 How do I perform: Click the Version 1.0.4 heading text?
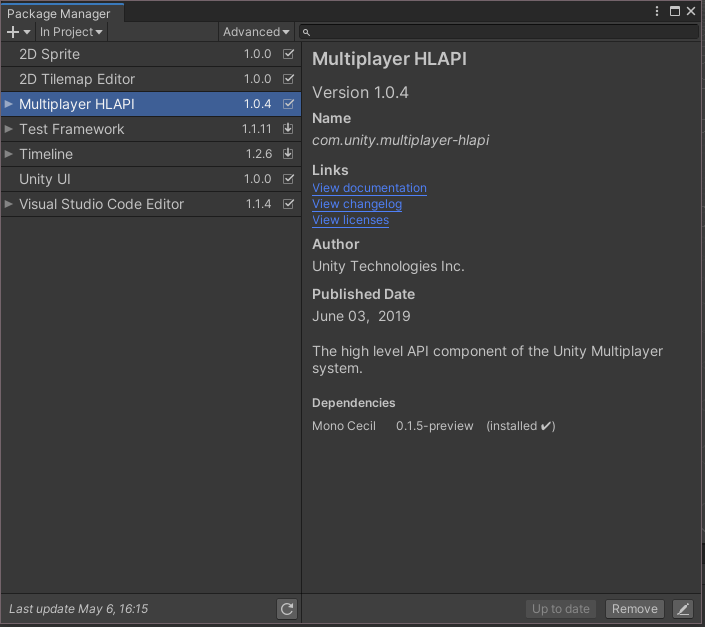360,93
